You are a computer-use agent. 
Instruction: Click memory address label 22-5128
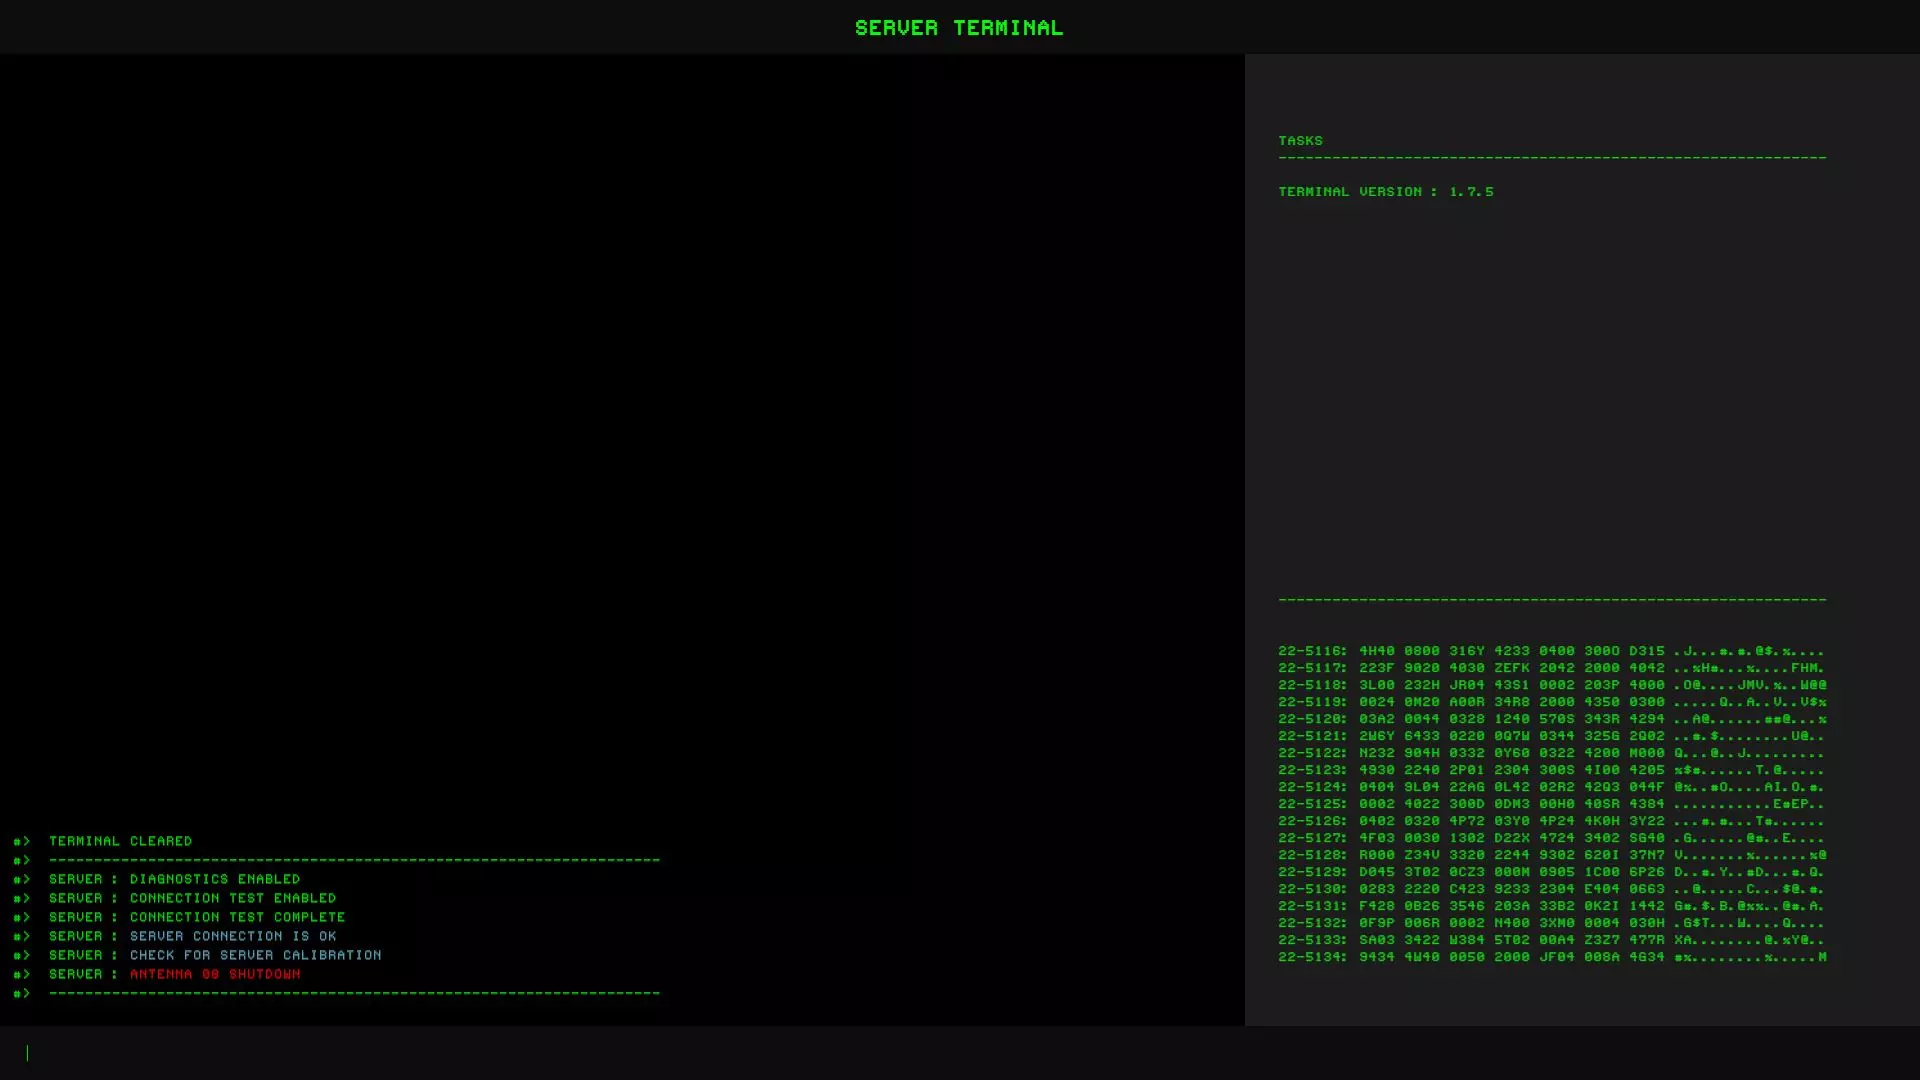(1312, 855)
